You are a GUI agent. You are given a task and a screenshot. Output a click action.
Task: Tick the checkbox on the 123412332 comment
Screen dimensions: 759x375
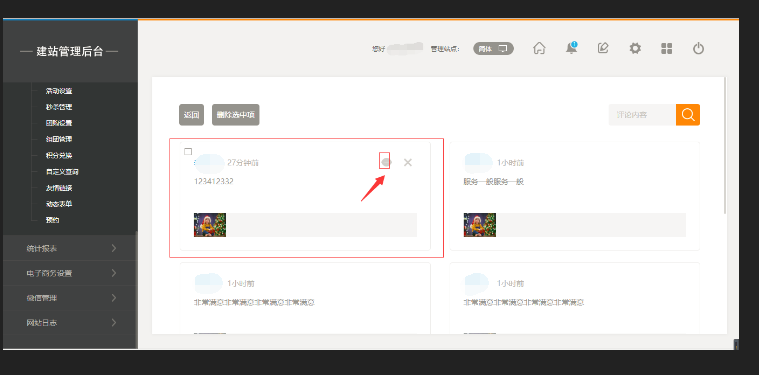(x=188, y=151)
